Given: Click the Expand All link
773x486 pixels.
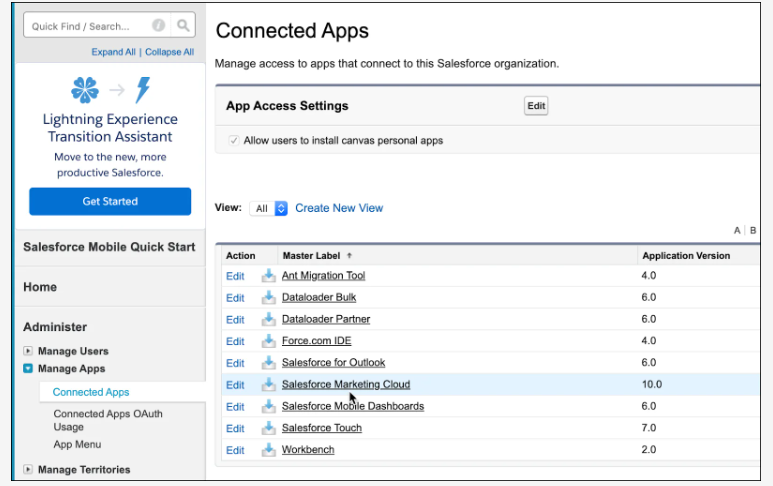Looking at the screenshot, I should click(x=113, y=52).
